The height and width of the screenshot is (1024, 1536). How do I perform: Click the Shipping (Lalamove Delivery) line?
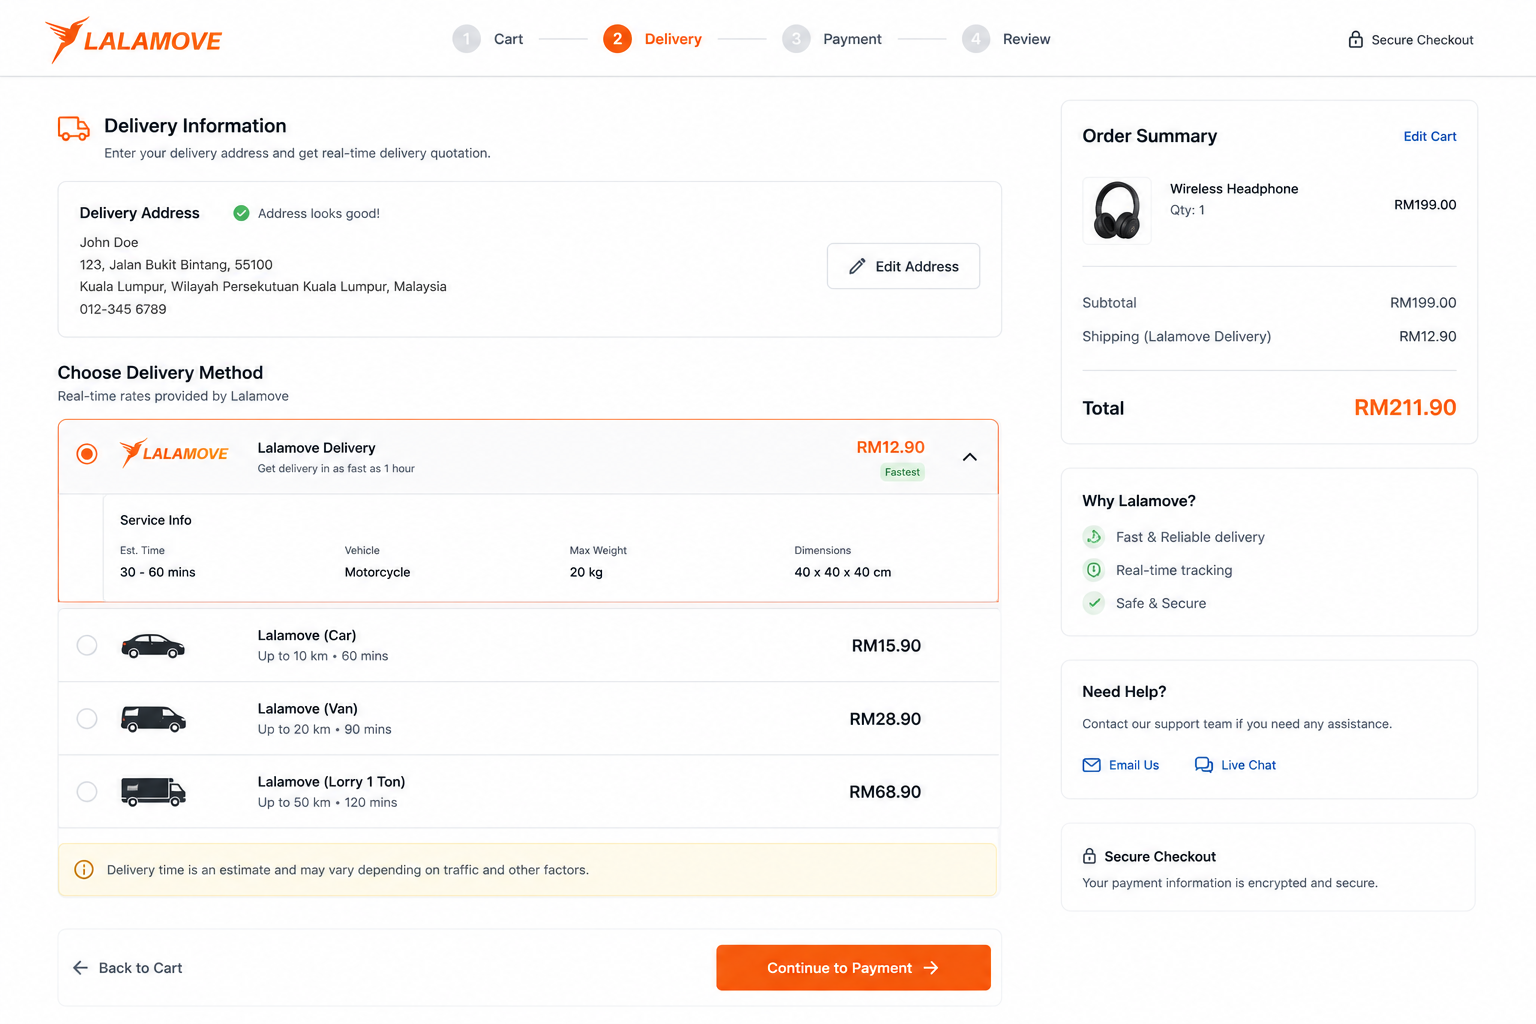pos(1269,336)
